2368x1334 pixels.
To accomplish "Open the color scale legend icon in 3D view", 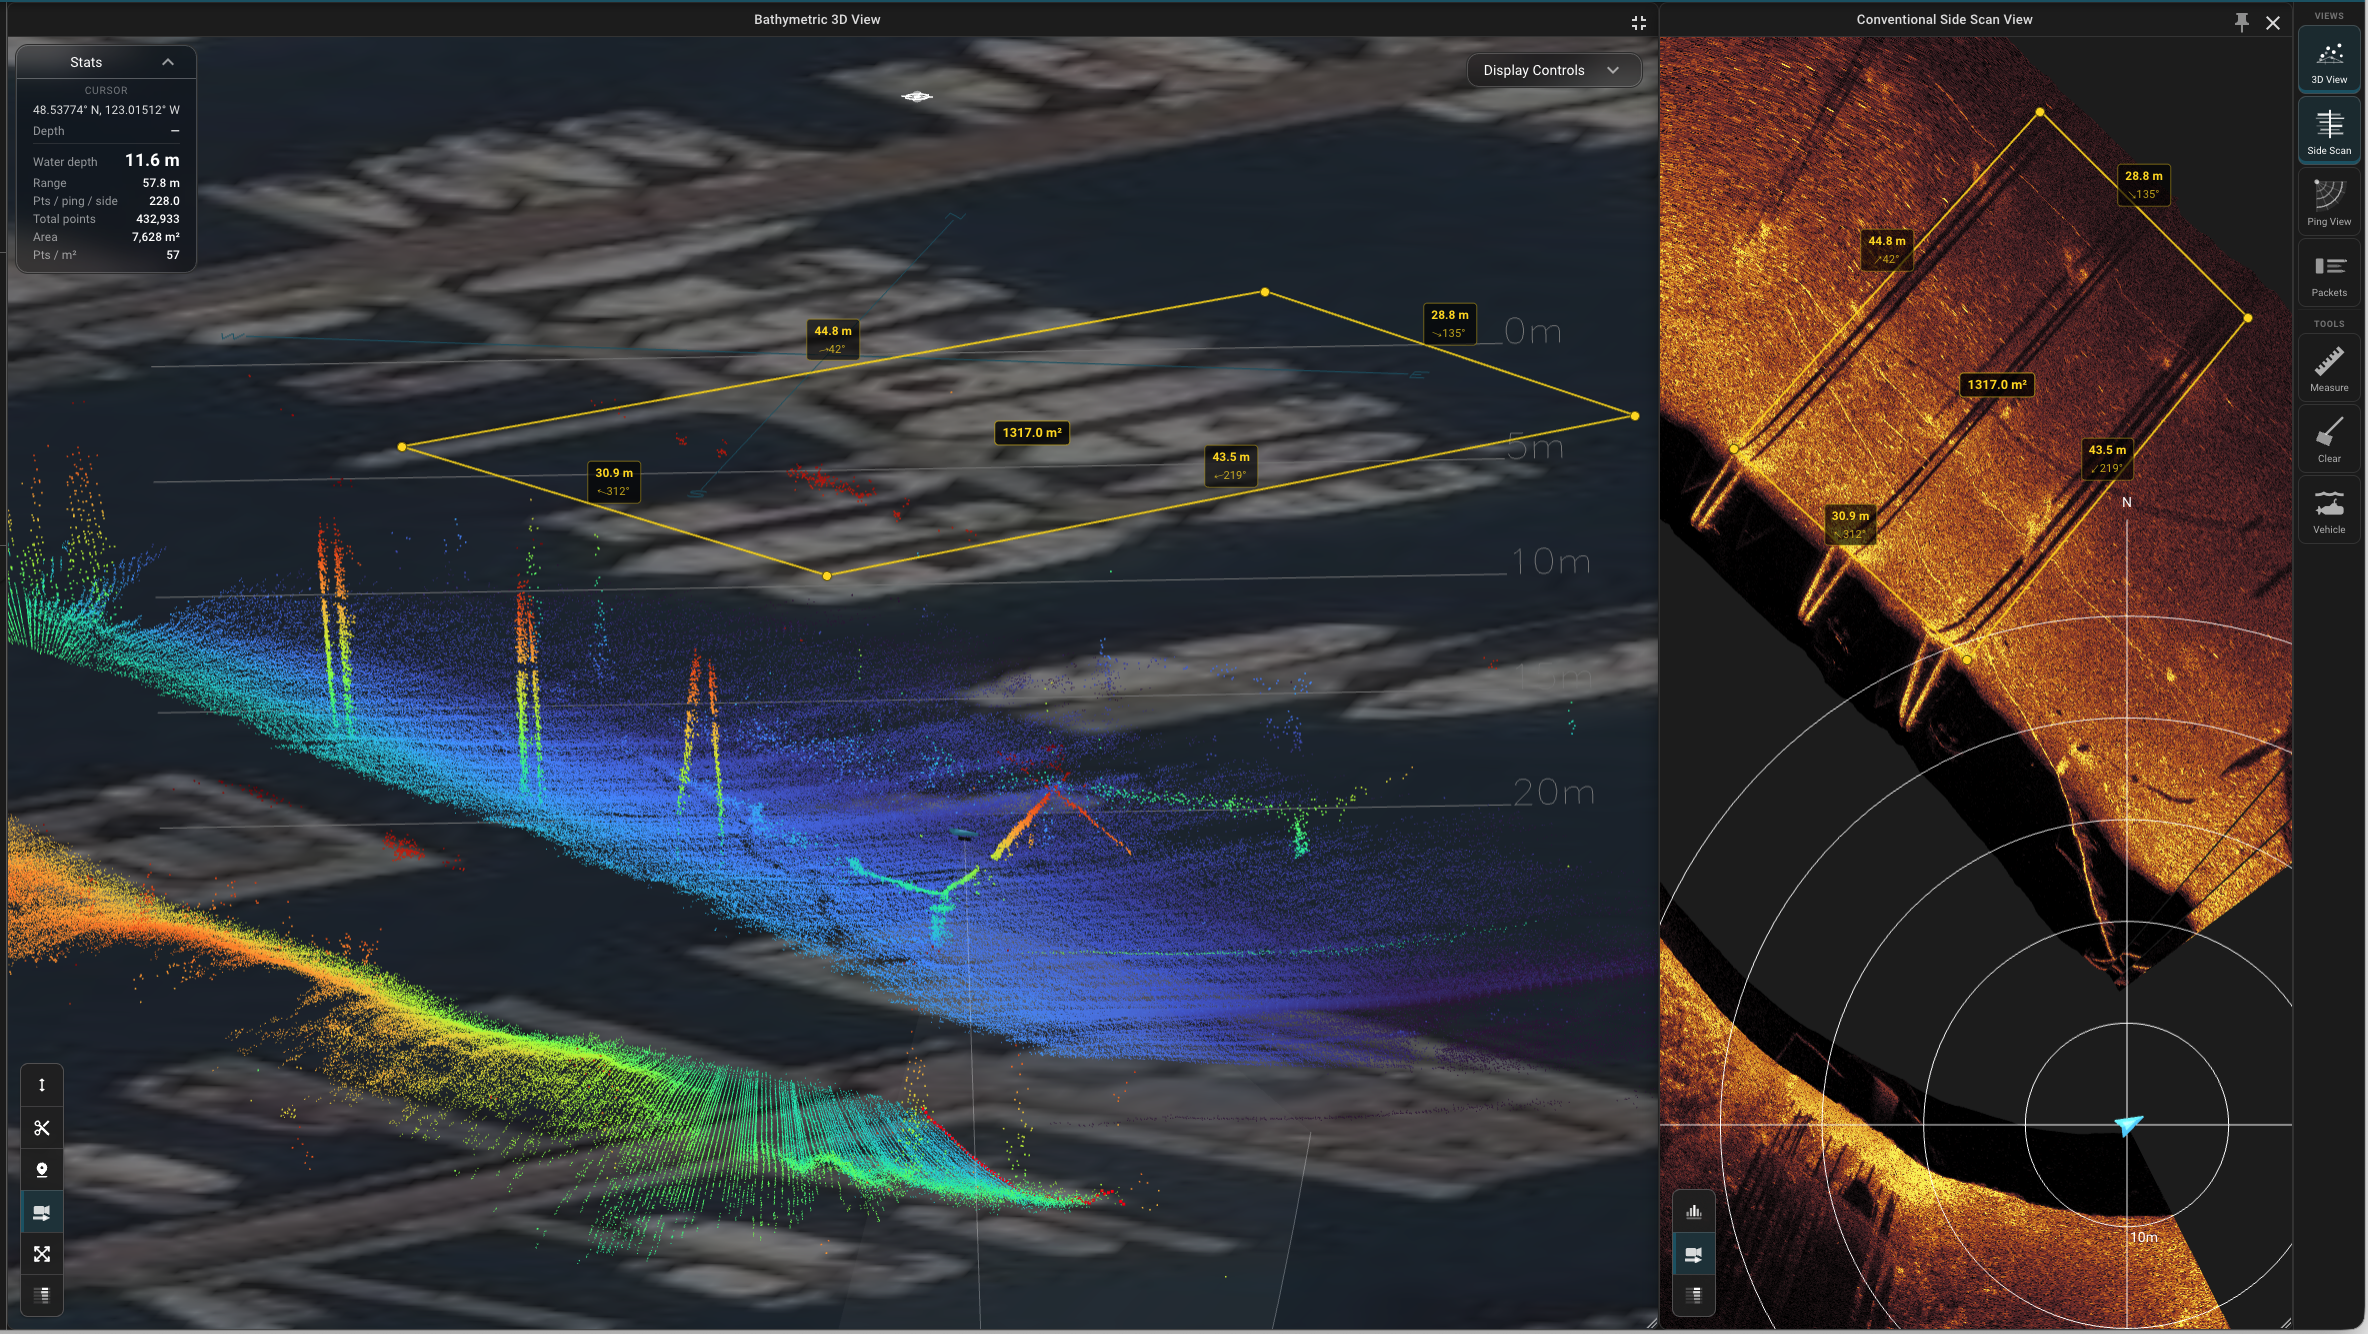I will [42, 1296].
